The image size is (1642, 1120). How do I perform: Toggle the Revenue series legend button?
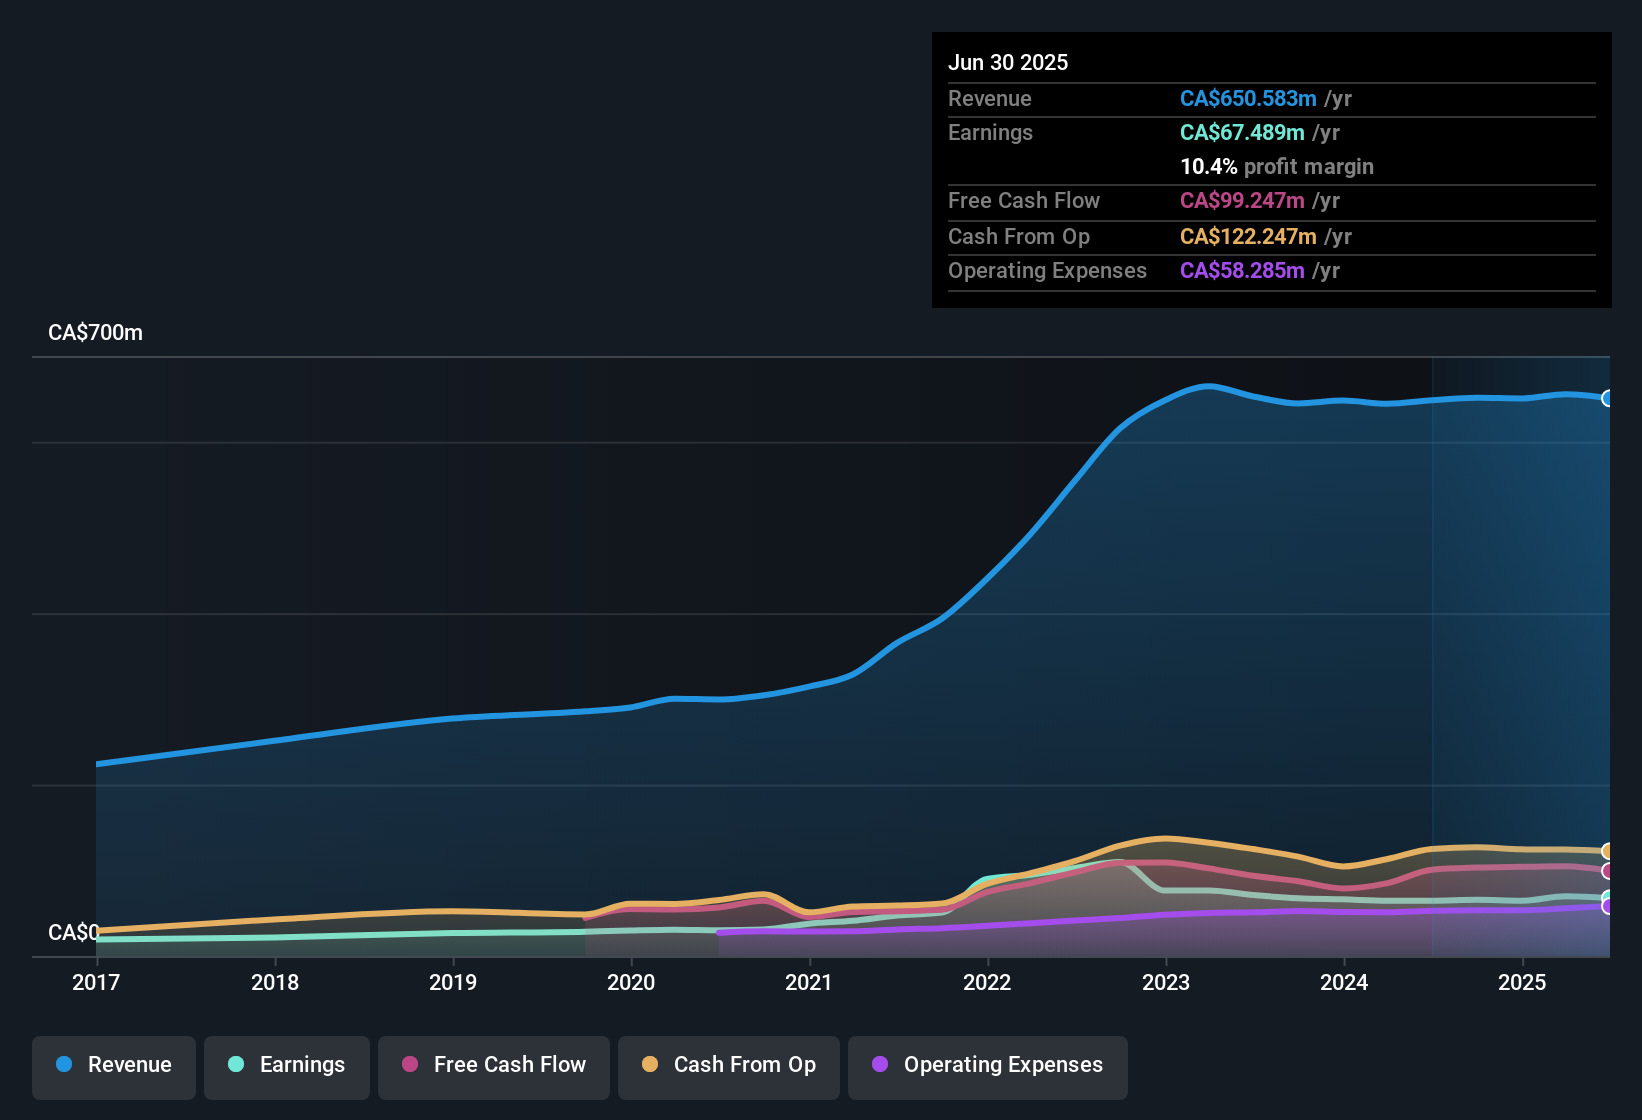coord(114,1067)
